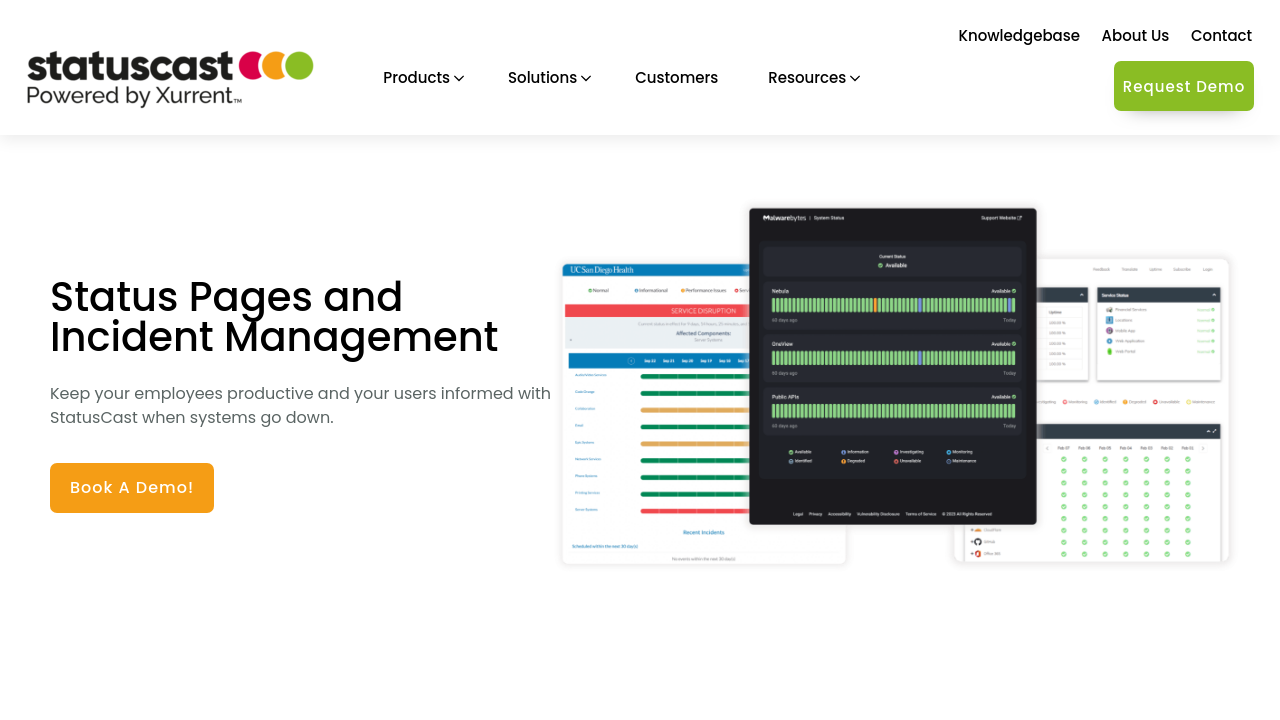Click the Service Status panel header
The height and width of the screenshot is (720, 1280).
(x=1158, y=295)
